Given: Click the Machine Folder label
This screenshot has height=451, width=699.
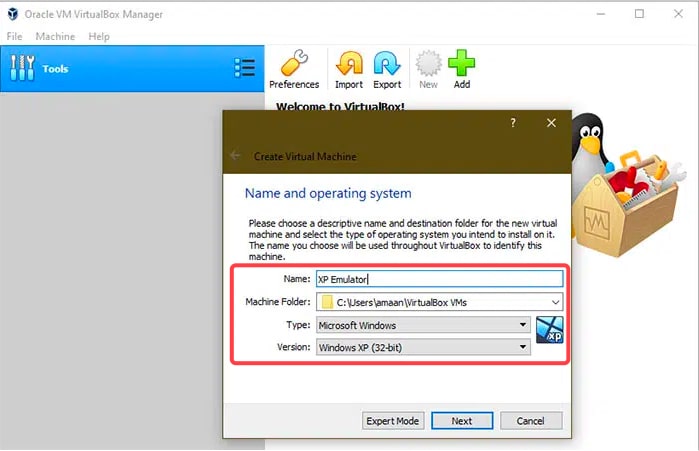Looking at the screenshot, I should pos(278,302).
